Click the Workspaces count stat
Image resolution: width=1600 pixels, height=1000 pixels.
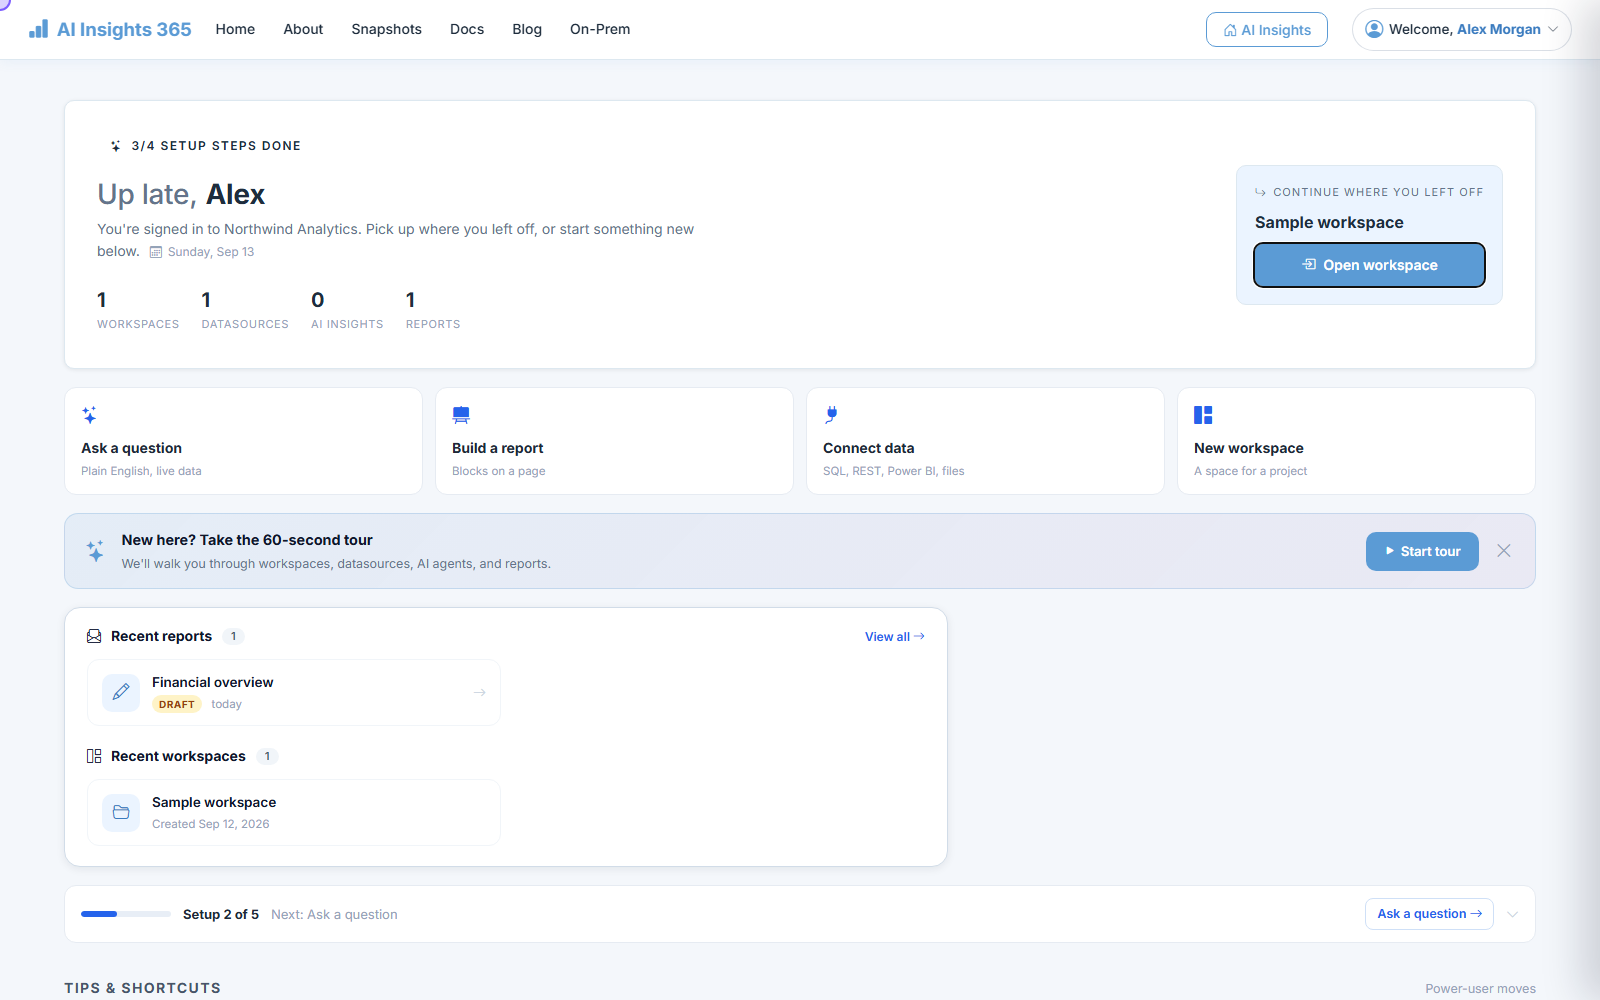(x=138, y=310)
